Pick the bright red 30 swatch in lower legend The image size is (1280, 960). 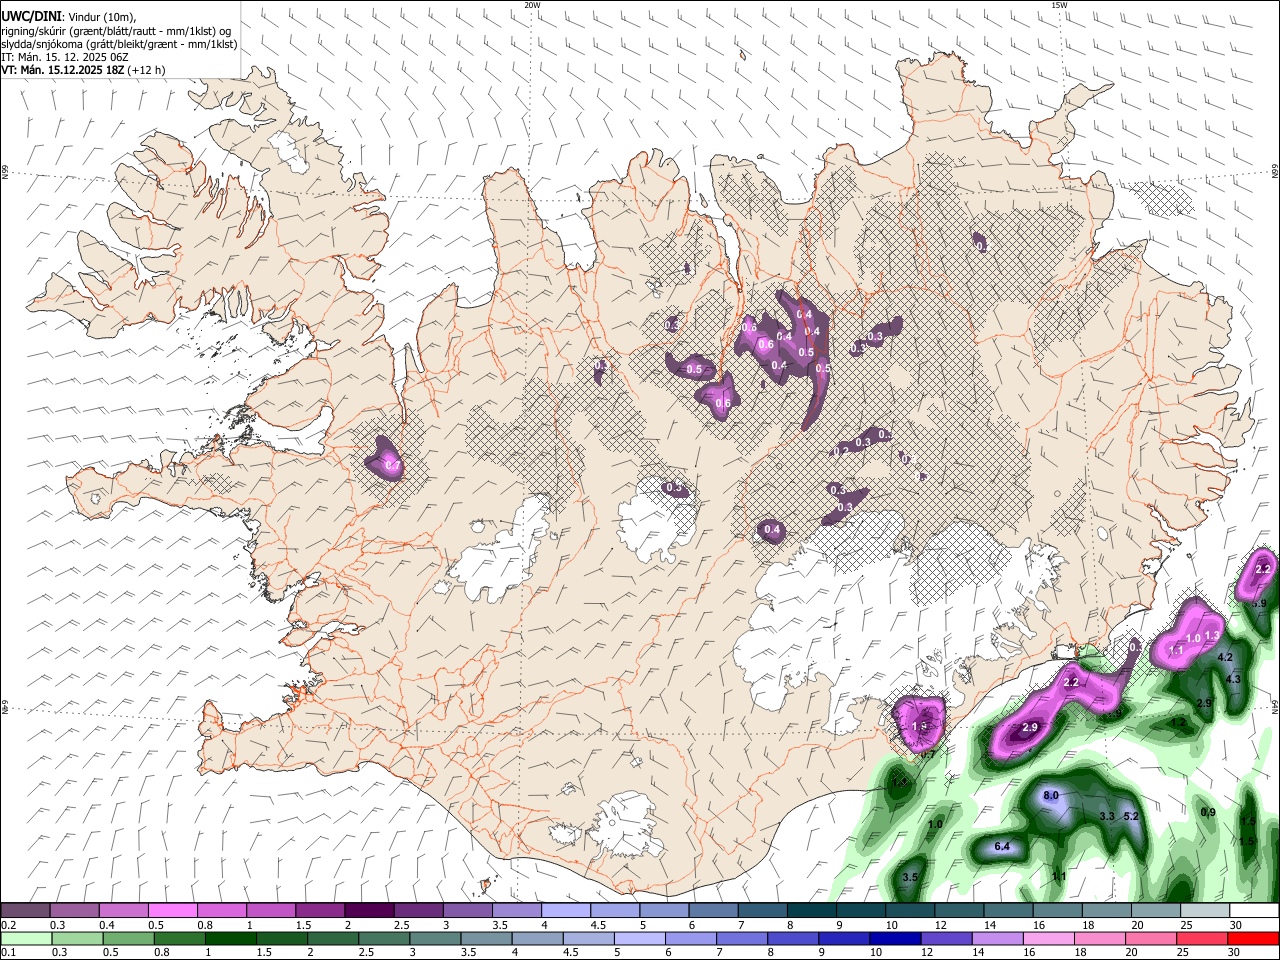coord(1254,939)
